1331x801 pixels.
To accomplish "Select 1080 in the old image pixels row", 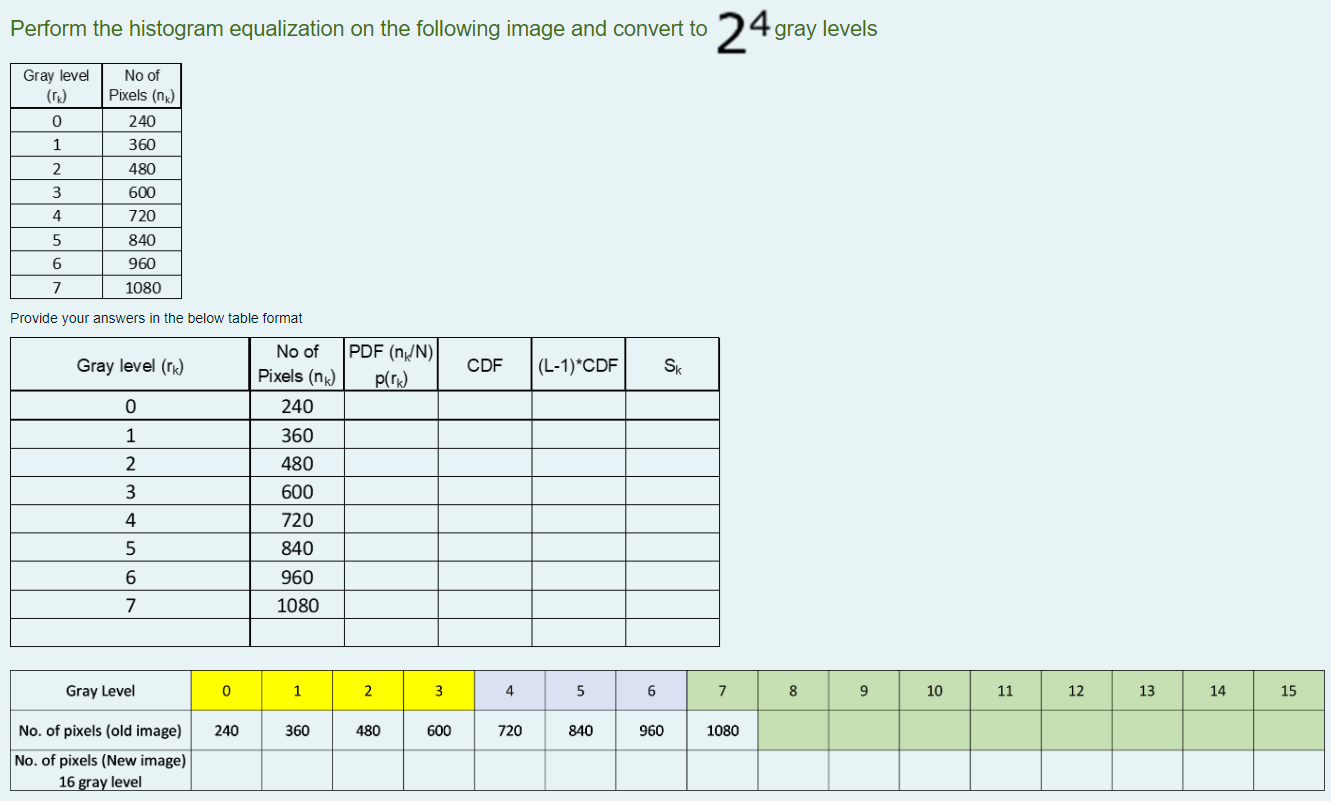I will pyautogui.click(x=722, y=730).
